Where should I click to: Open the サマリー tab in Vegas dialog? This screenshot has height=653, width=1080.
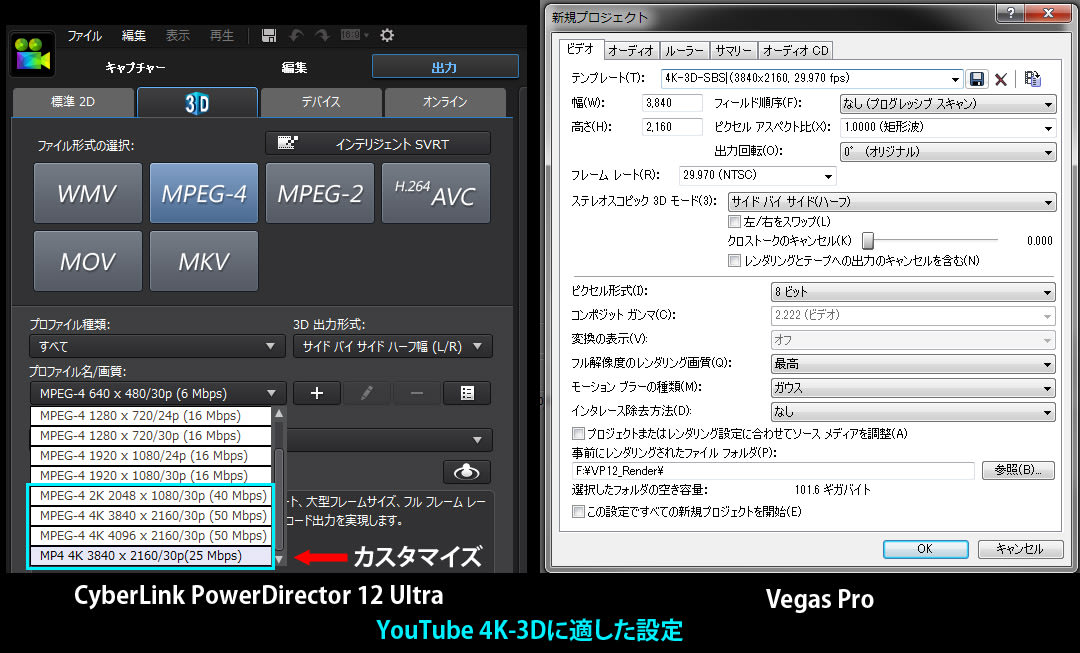pyautogui.click(x=733, y=50)
